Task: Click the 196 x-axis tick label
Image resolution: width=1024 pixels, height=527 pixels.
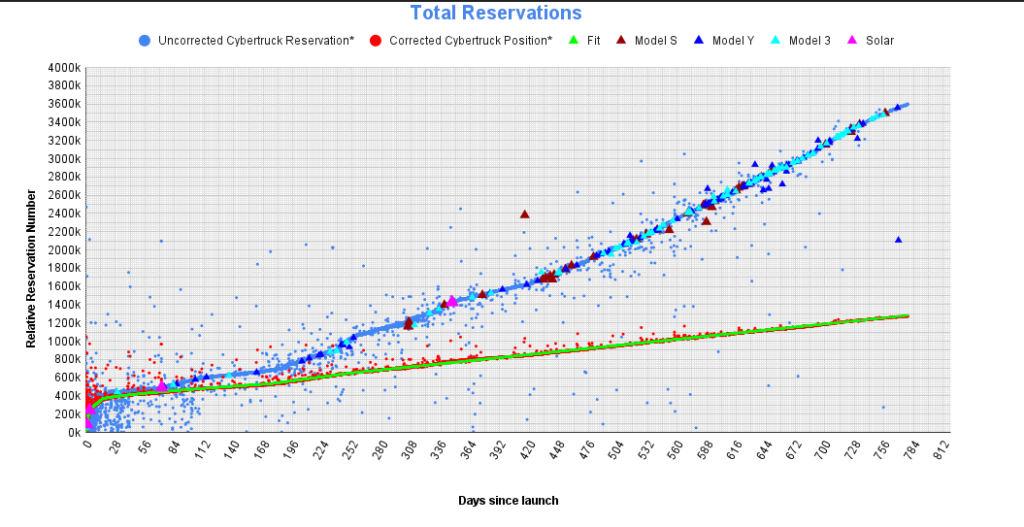Action: [290, 449]
